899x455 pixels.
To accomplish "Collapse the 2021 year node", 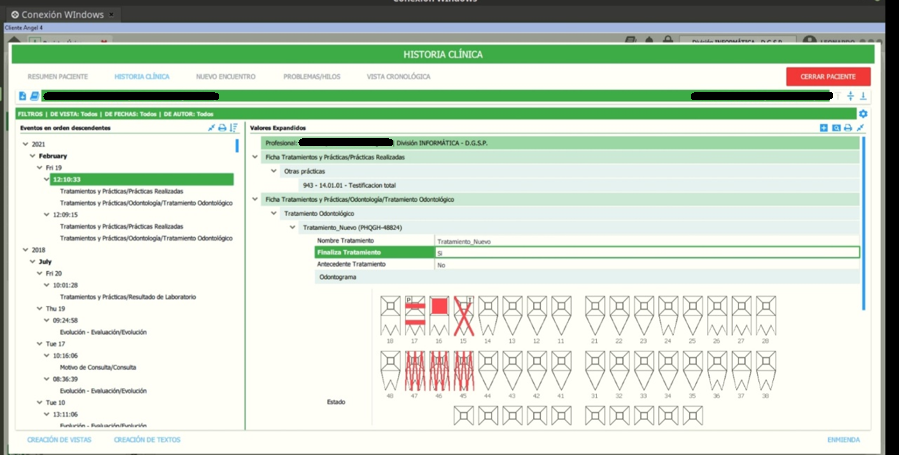I will tap(25, 144).
